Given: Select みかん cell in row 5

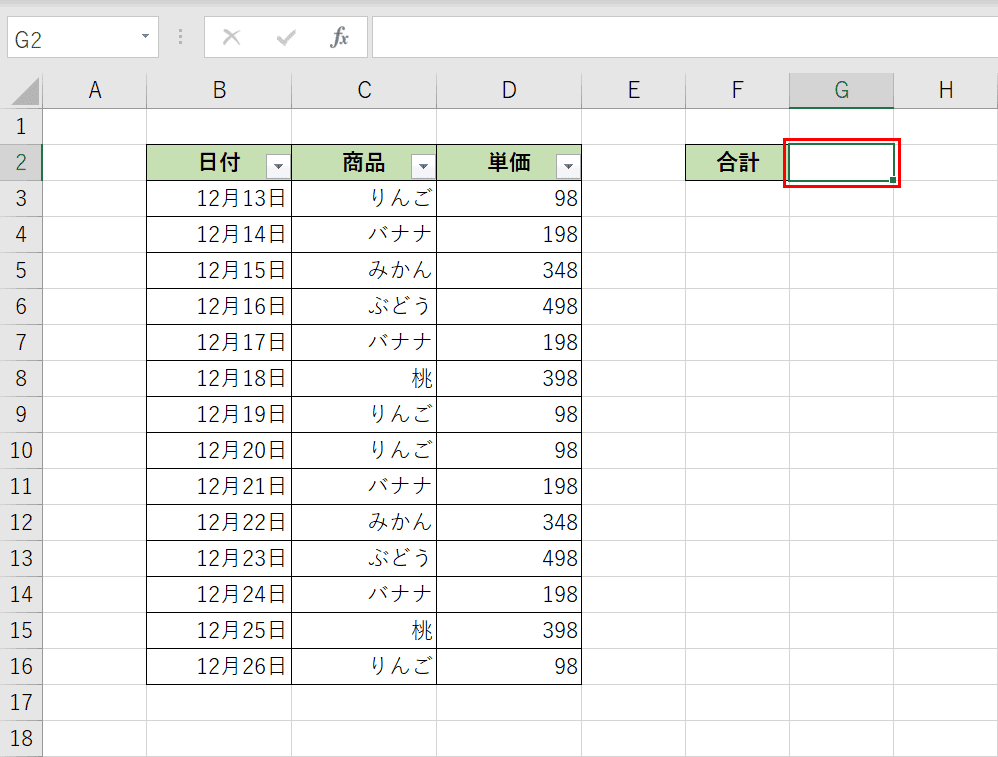Looking at the screenshot, I should [x=364, y=271].
